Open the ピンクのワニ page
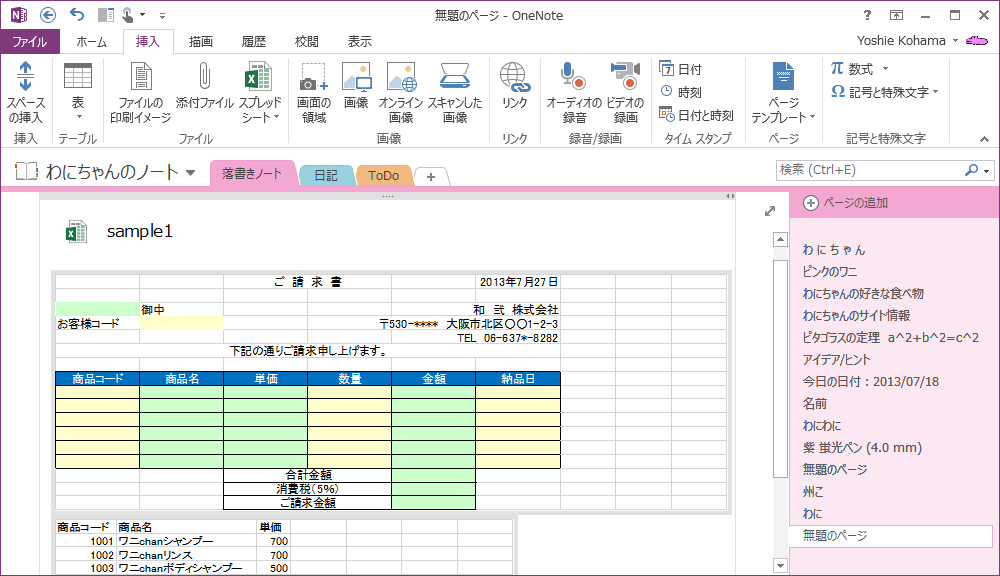1000x576 pixels. 830,272
